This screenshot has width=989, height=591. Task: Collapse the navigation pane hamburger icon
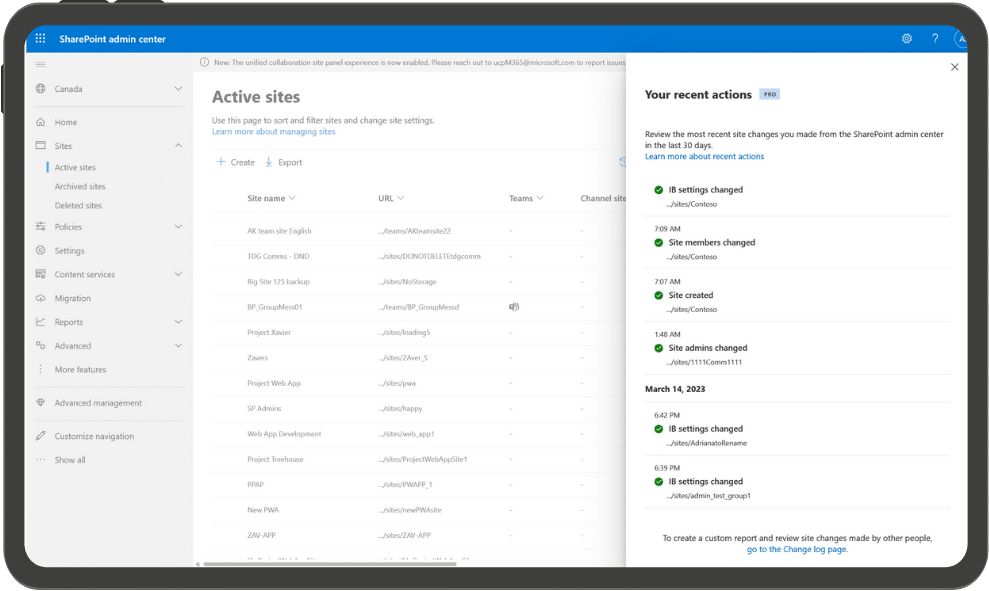coord(41,64)
